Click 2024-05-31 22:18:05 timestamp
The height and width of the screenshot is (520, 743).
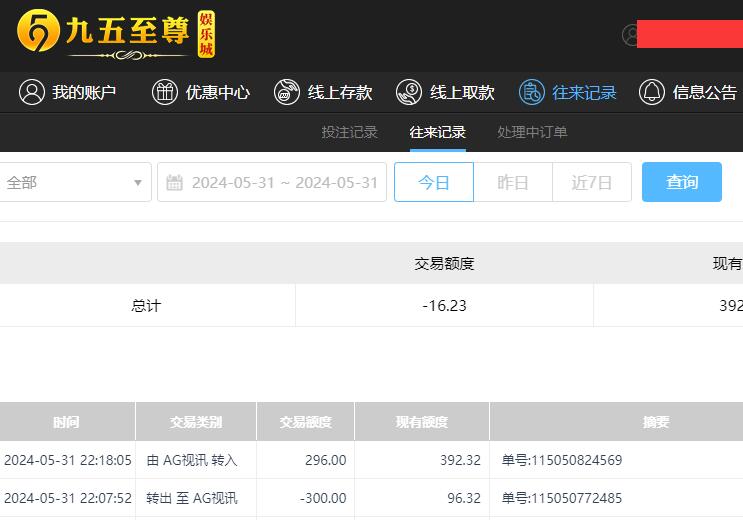68,460
